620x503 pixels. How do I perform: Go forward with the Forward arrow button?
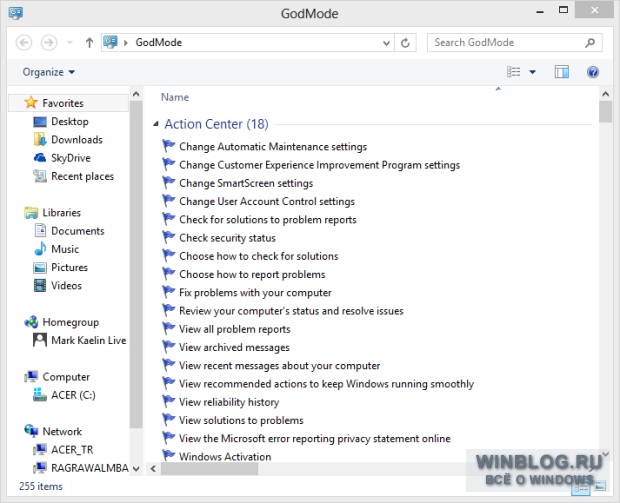(49, 42)
